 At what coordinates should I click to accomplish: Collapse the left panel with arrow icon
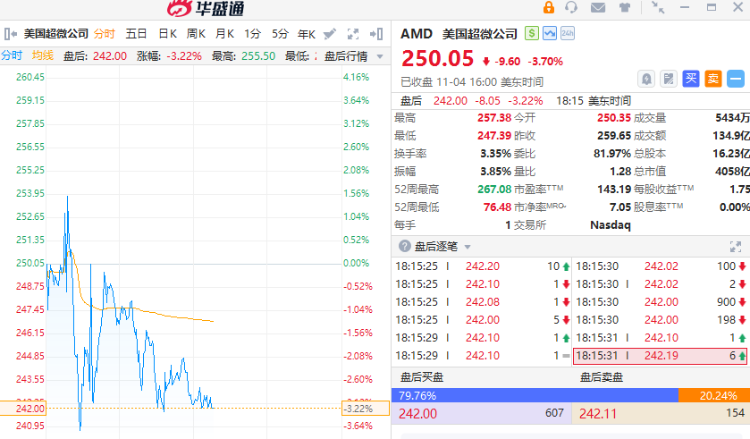coord(10,34)
